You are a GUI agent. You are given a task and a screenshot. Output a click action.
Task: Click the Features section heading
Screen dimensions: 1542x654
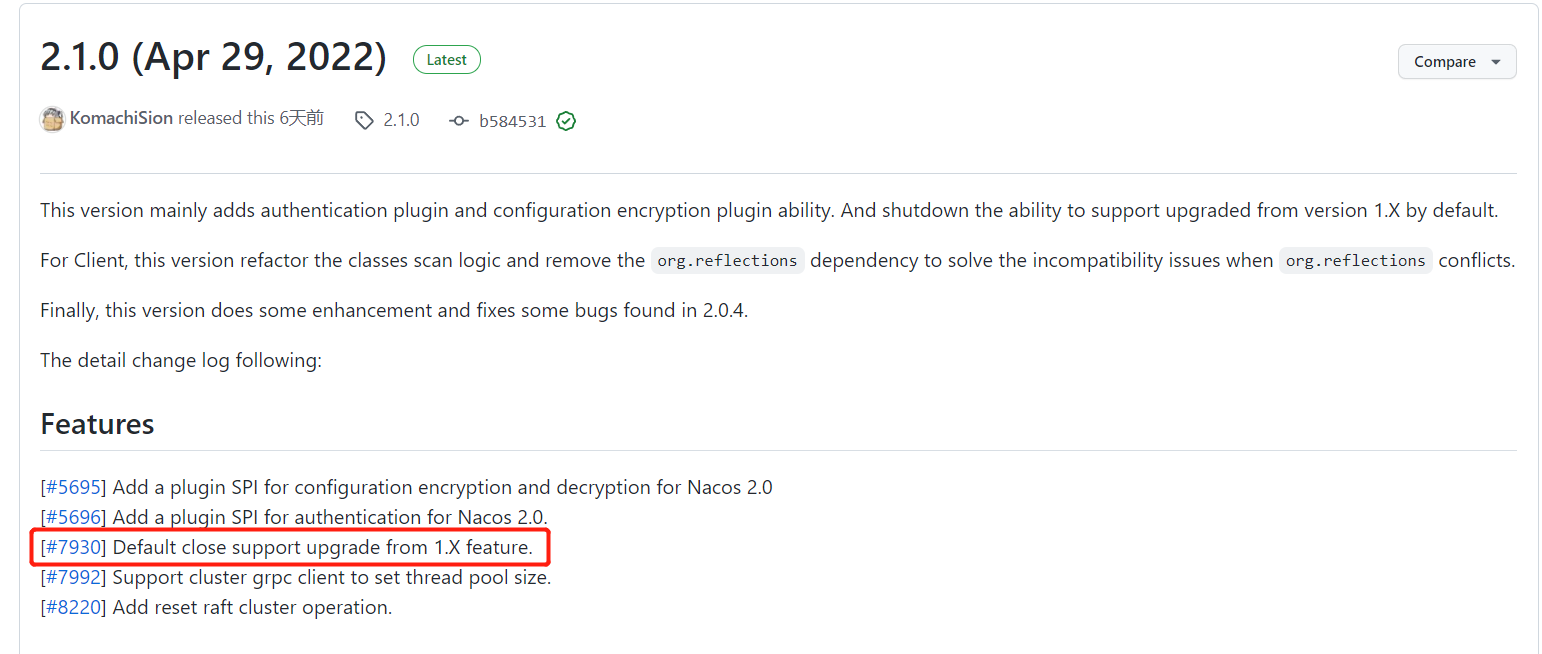[x=97, y=424]
